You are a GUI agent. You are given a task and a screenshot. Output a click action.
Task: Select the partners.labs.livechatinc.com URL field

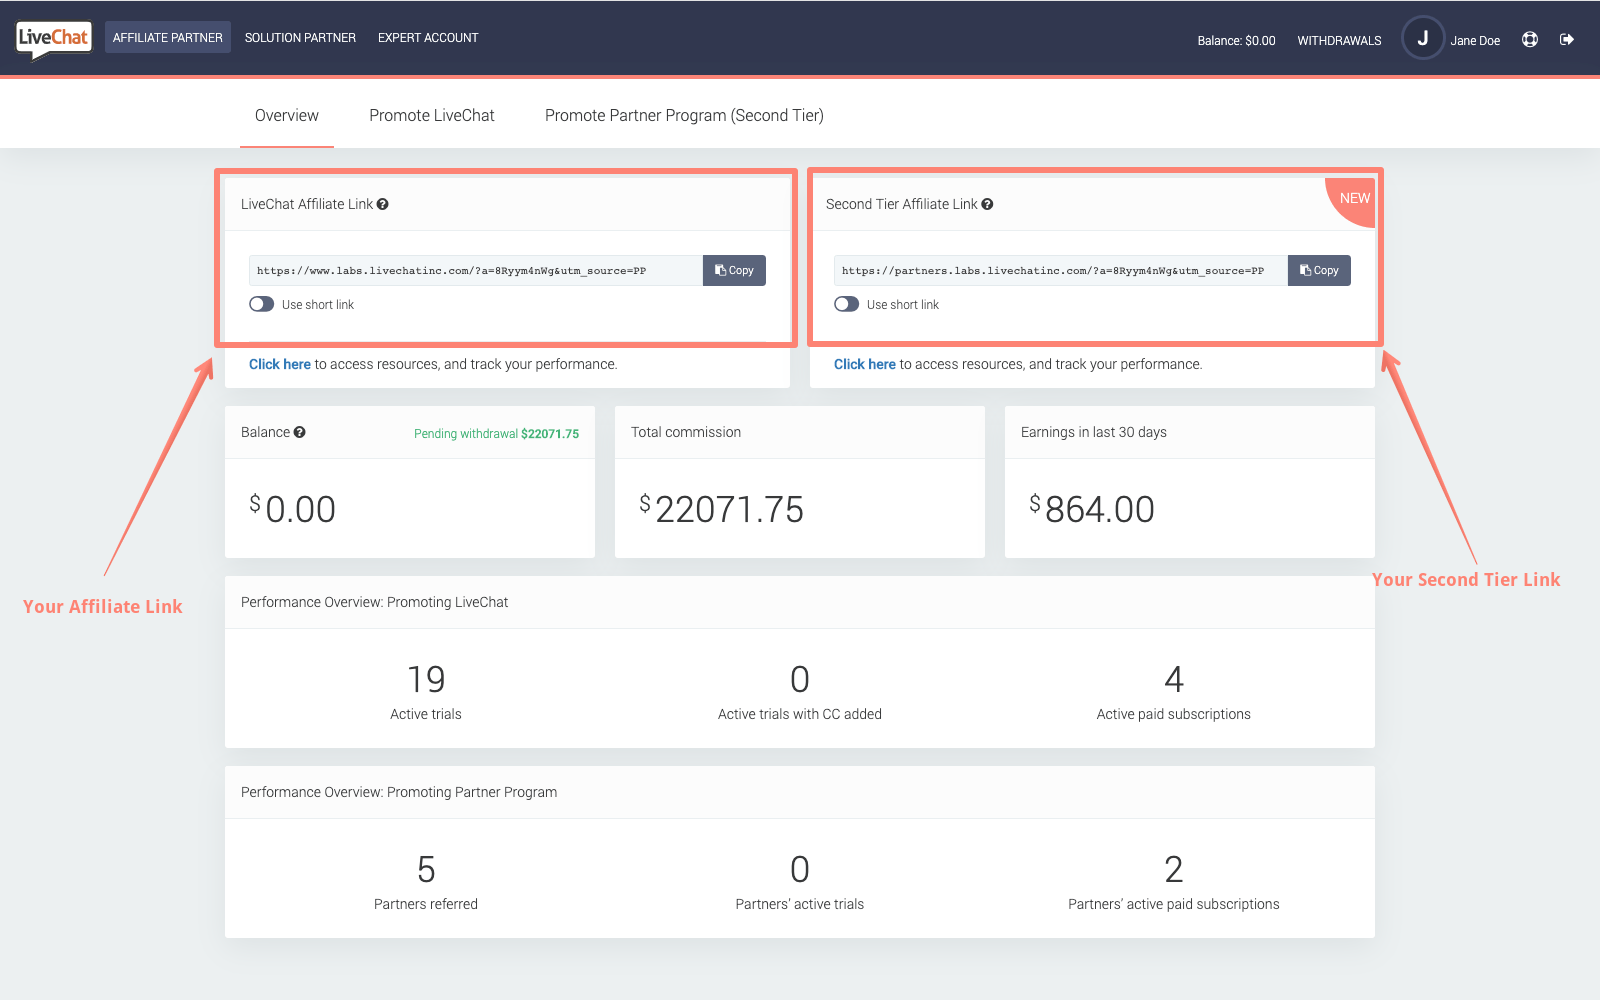(x=1061, y=271)
